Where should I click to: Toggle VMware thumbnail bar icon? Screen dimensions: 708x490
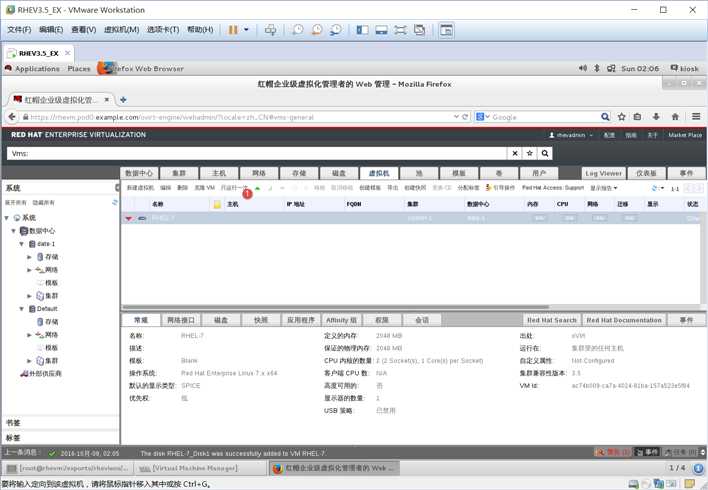[382, 30]
